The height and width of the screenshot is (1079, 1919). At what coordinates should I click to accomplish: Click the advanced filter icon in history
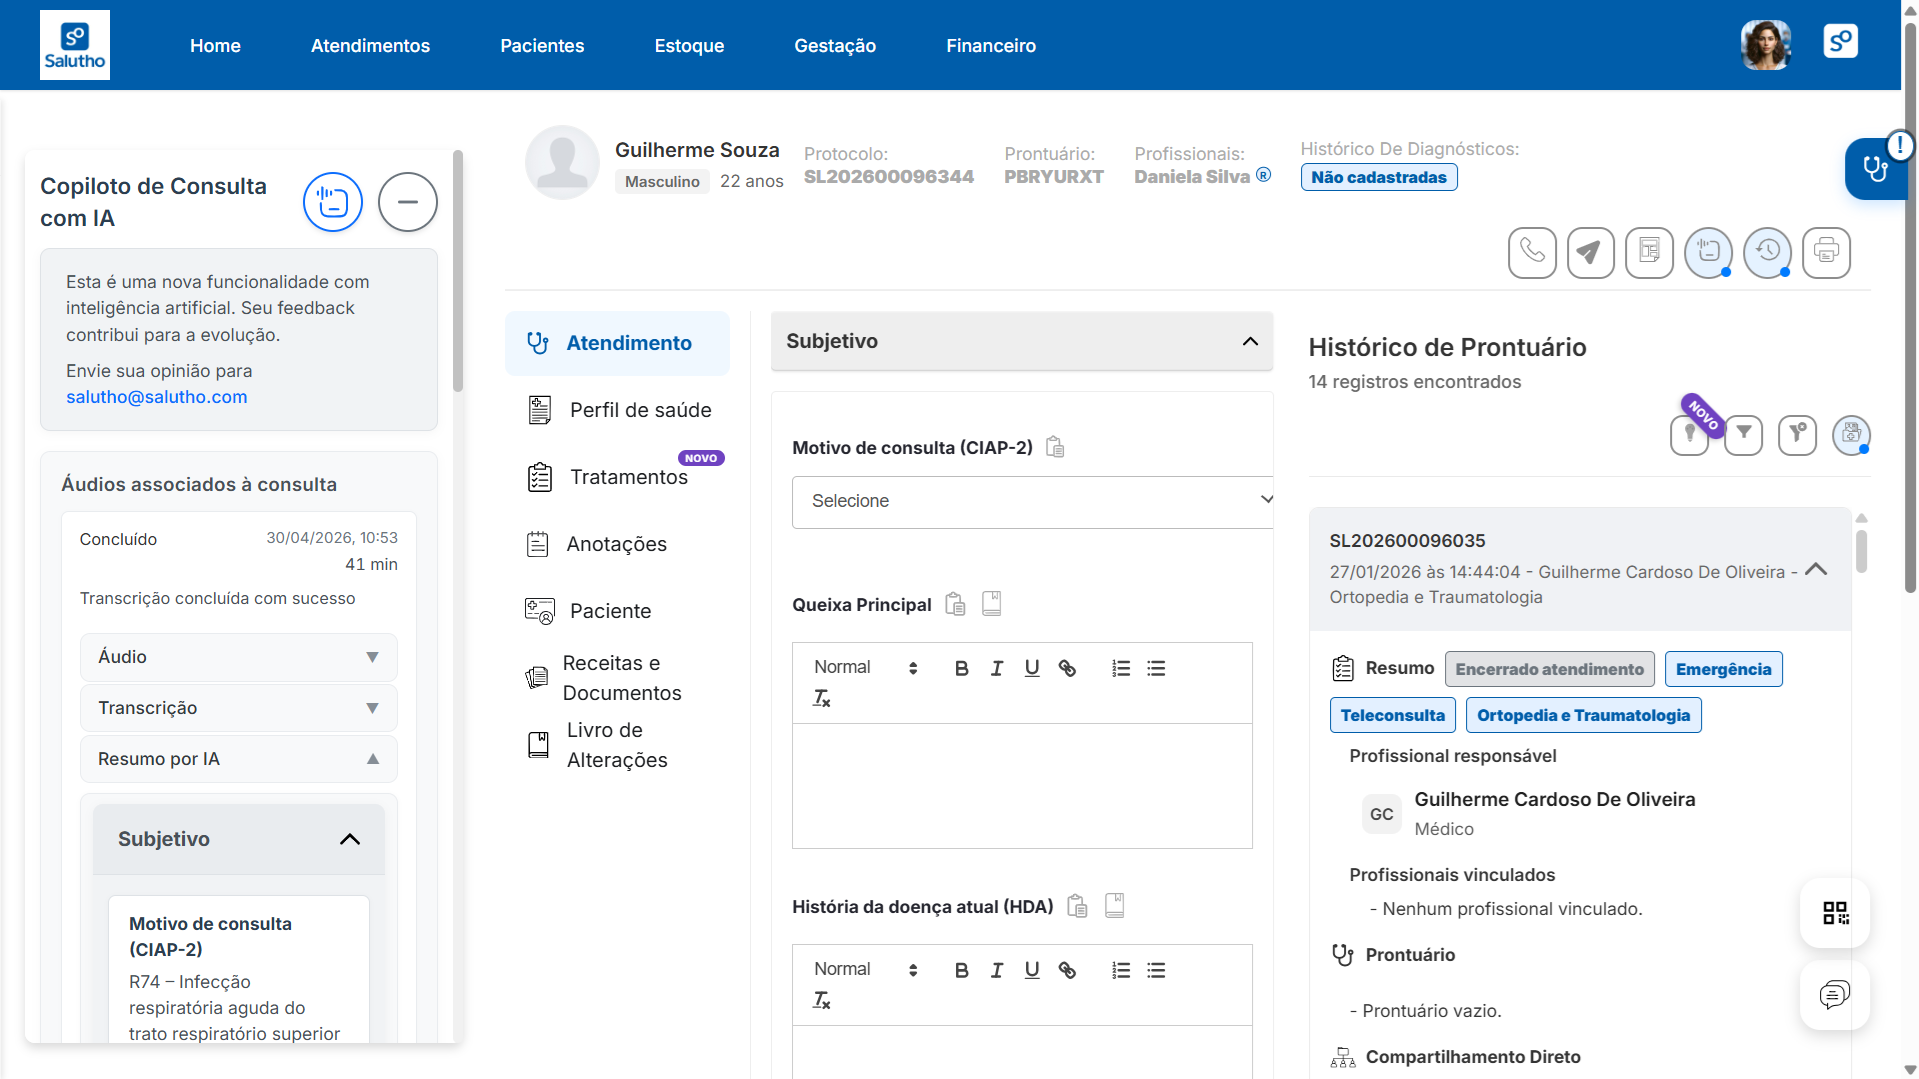click(x=1798, y=435)
